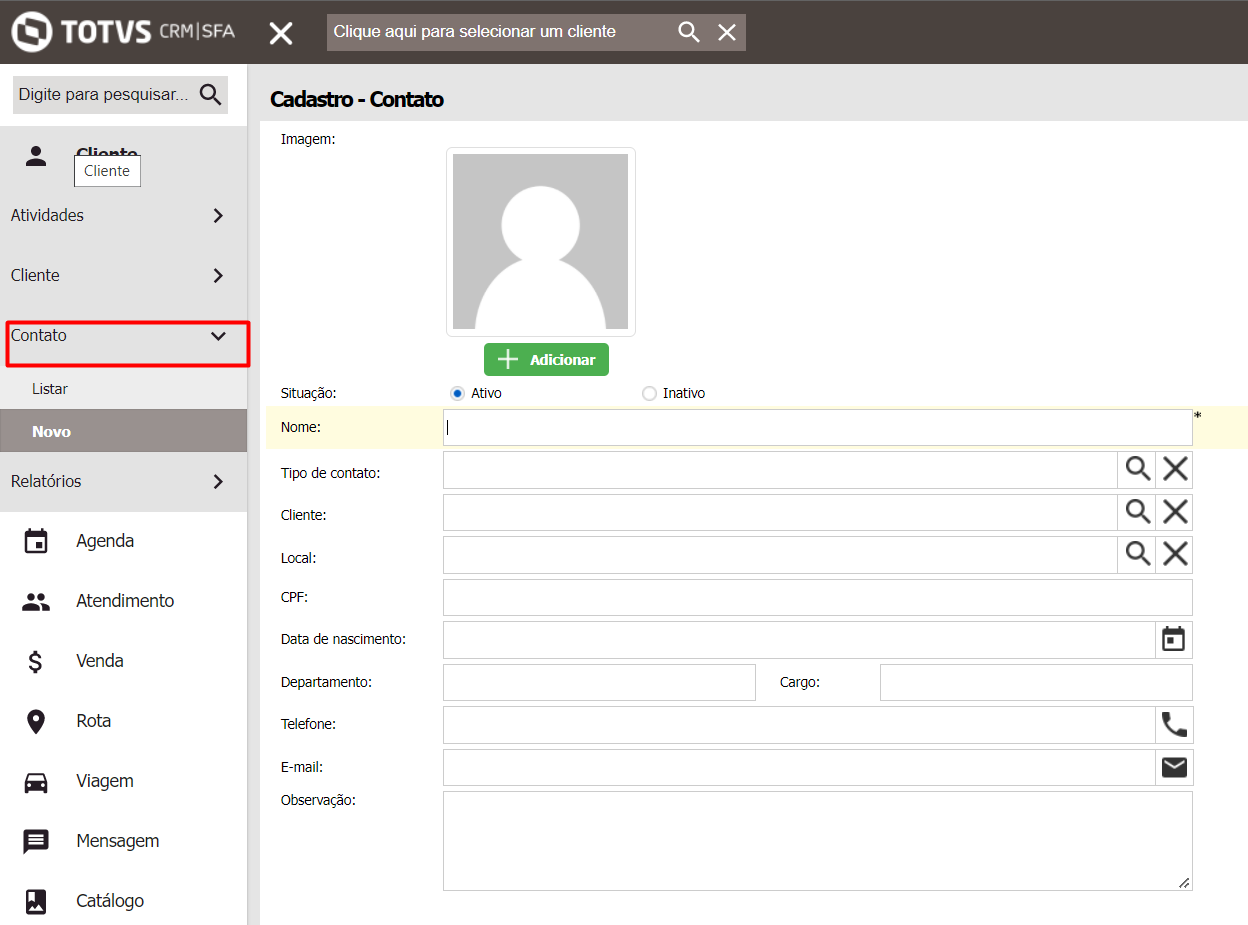Image resolution: width=1248 pixels, height=925 pixels.
Task: Select the Inativo radio button
Action: [649, 393]
